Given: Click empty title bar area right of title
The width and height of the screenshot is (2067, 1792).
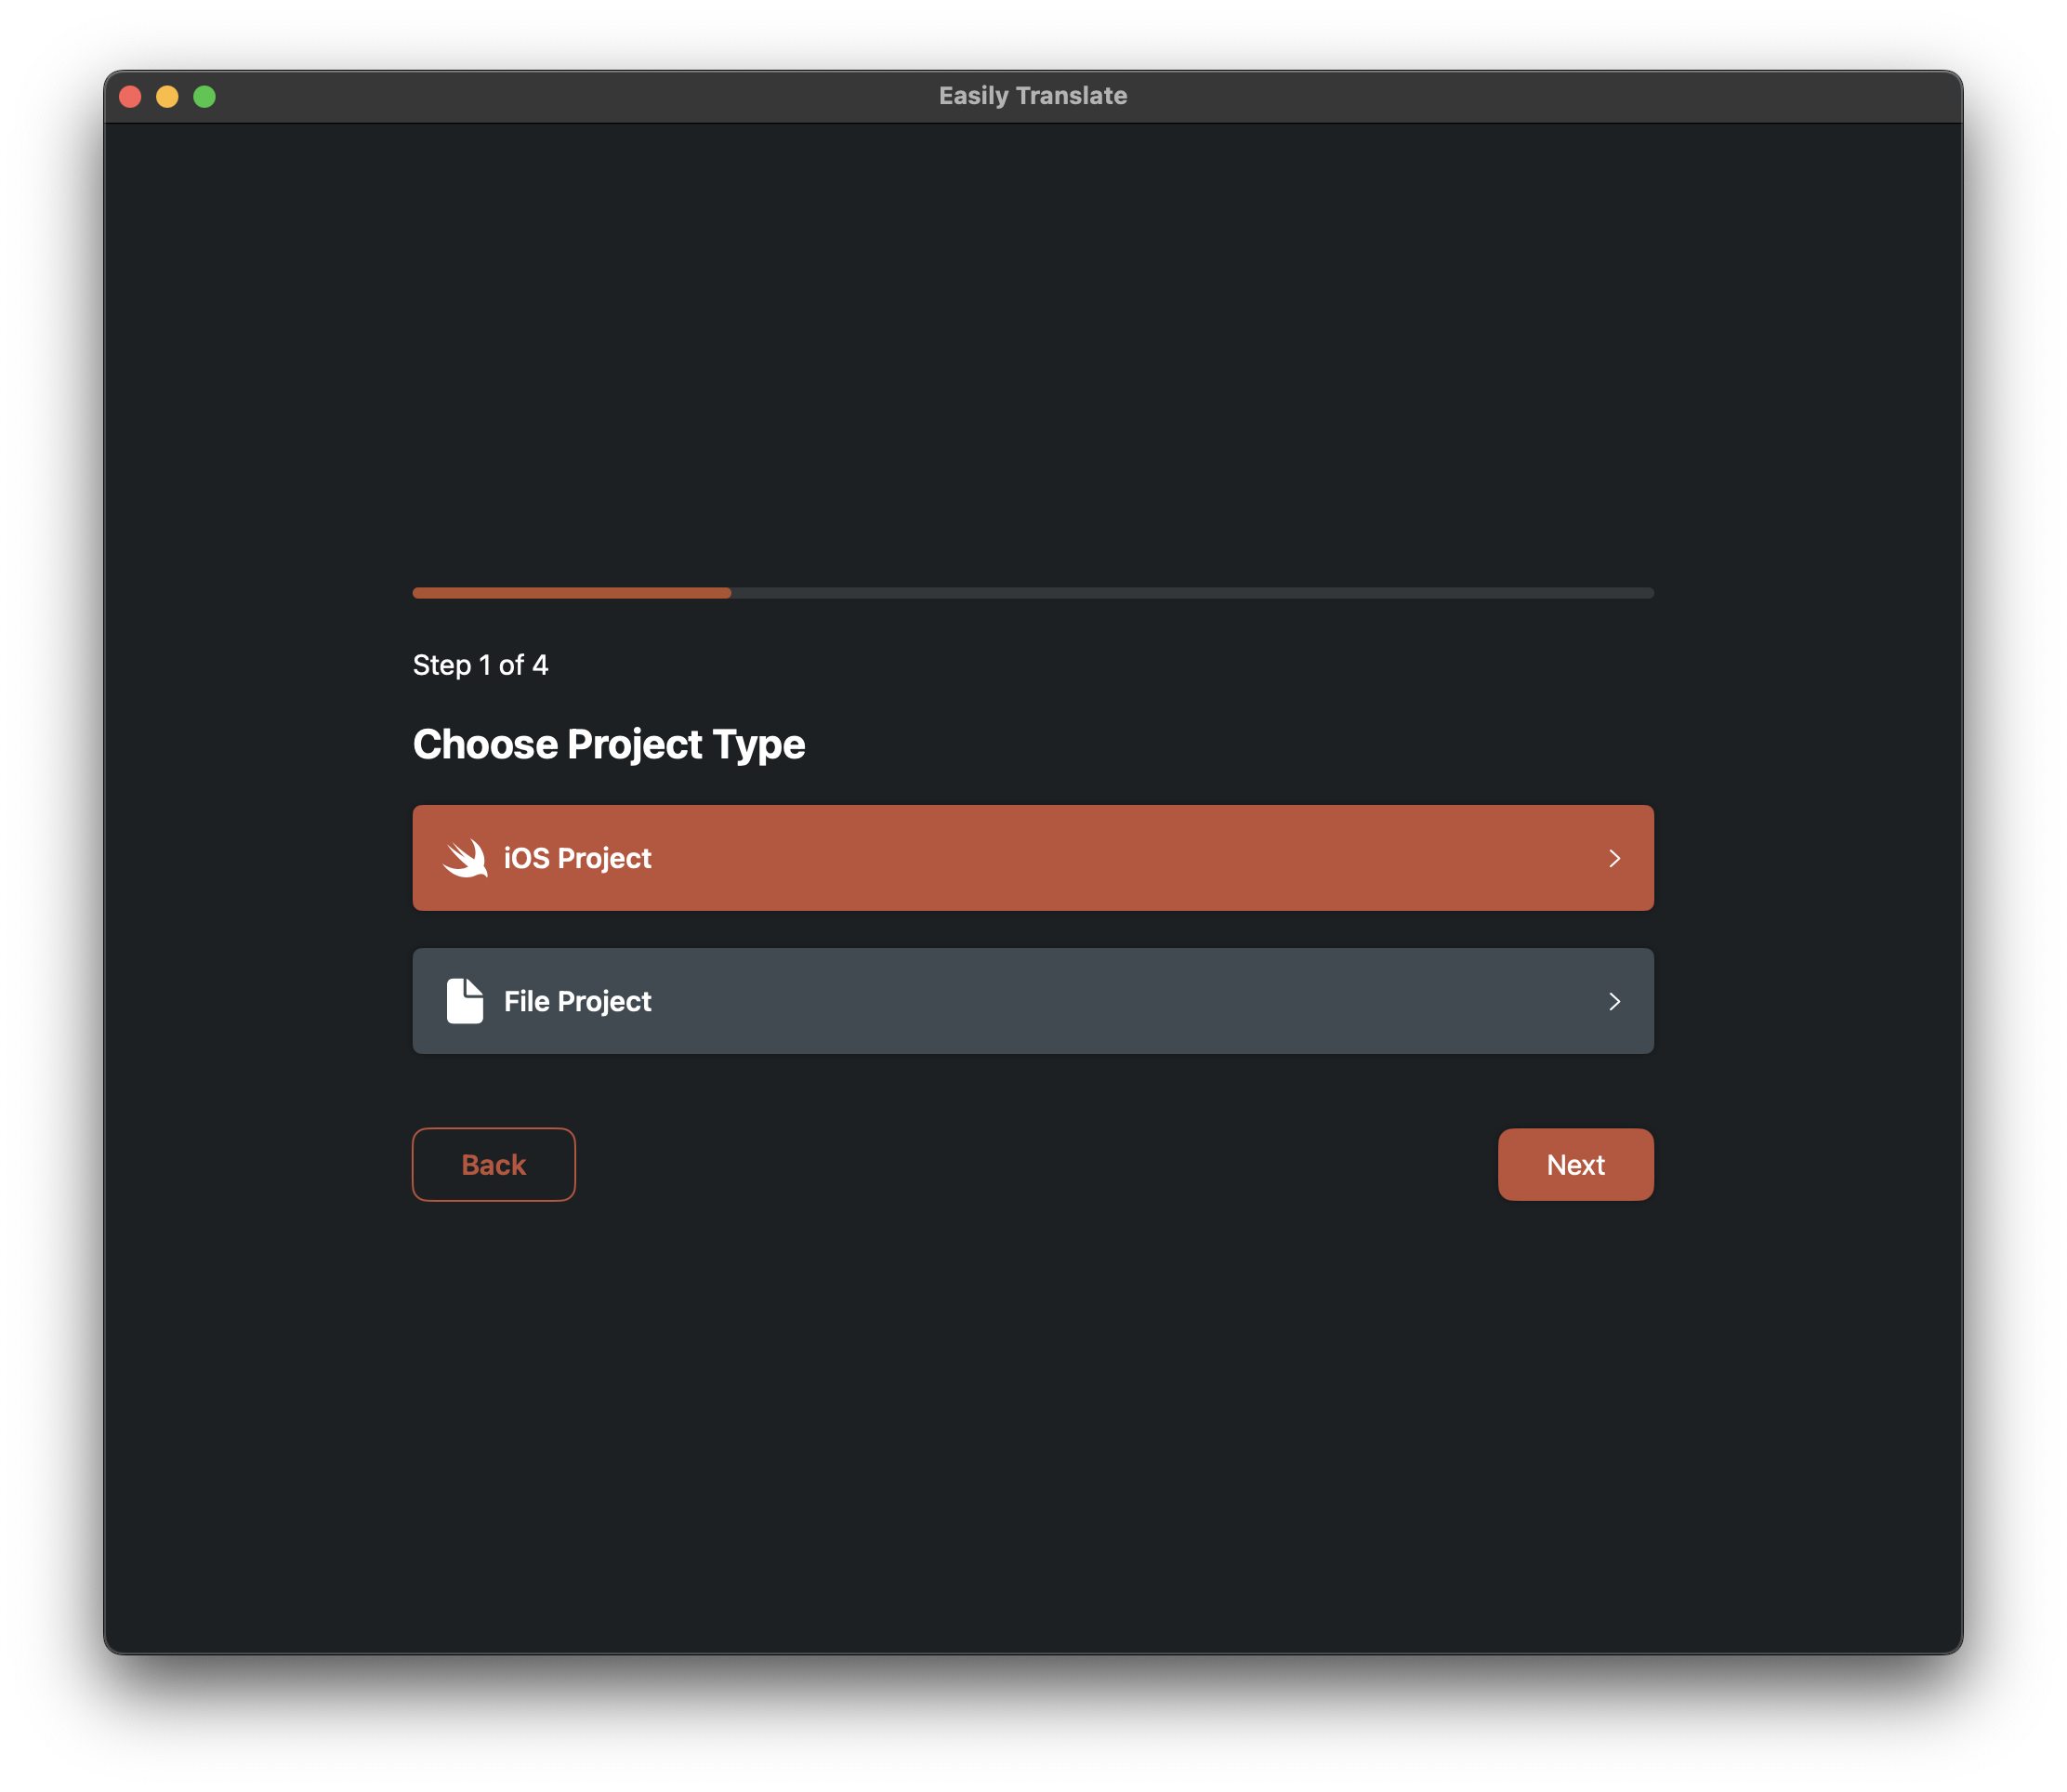Looking at the screenshot, I should click(x=1550, y=96).
